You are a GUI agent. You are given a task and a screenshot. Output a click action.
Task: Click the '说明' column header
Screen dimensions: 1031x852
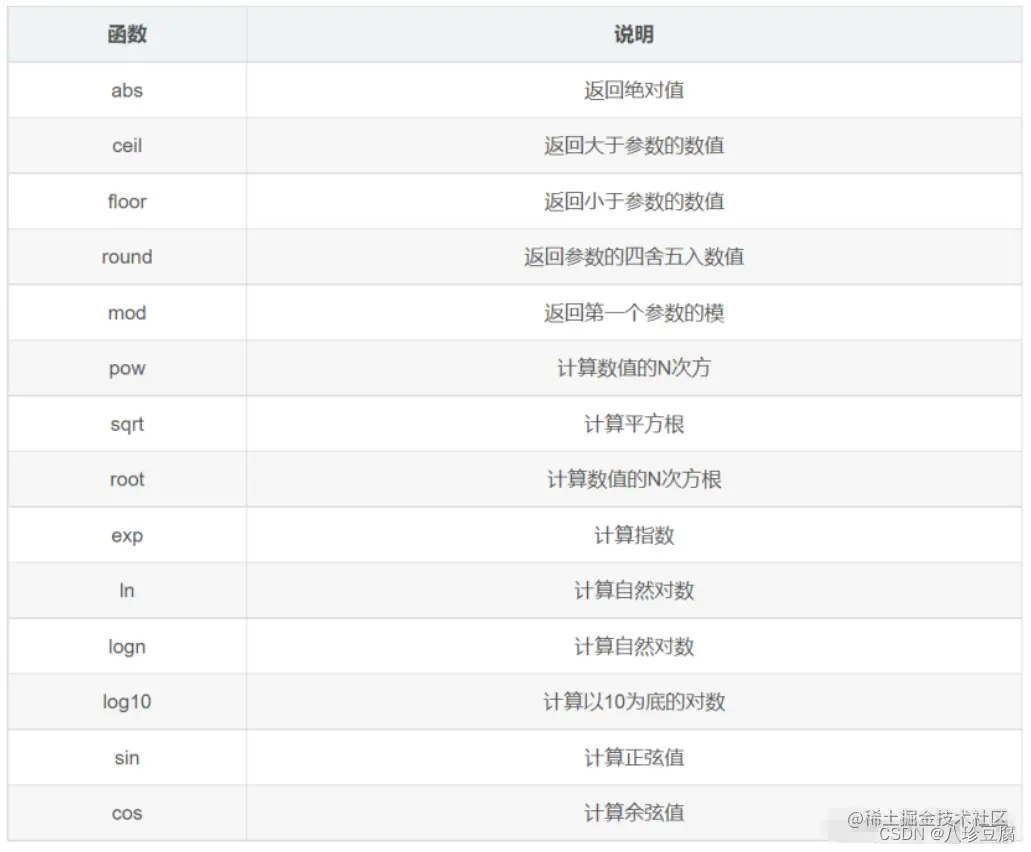(x=634, y=34)
